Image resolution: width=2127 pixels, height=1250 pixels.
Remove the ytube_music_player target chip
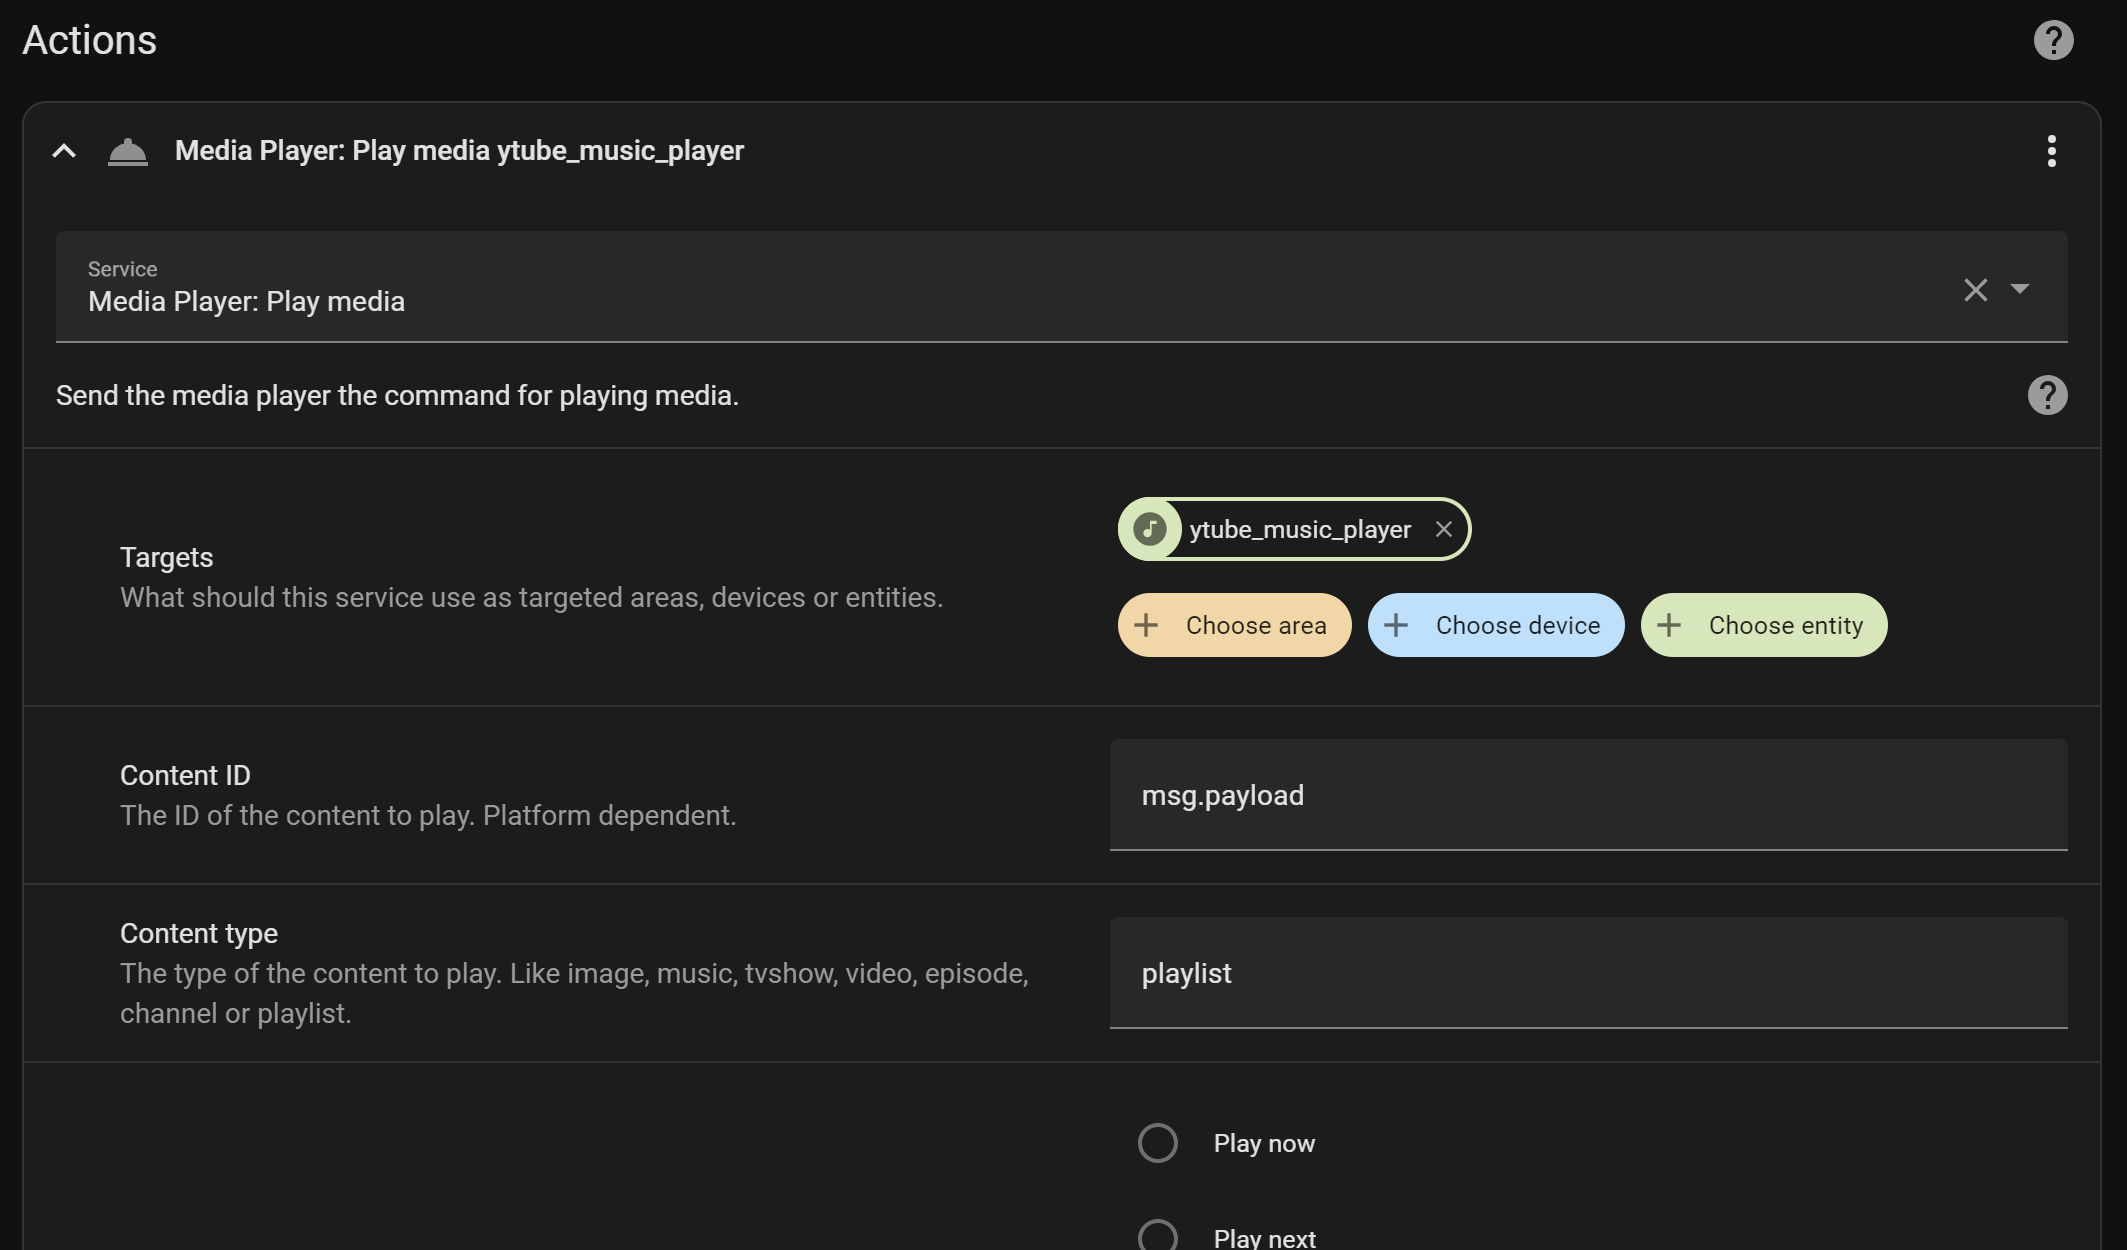[x=1443, y=529]
